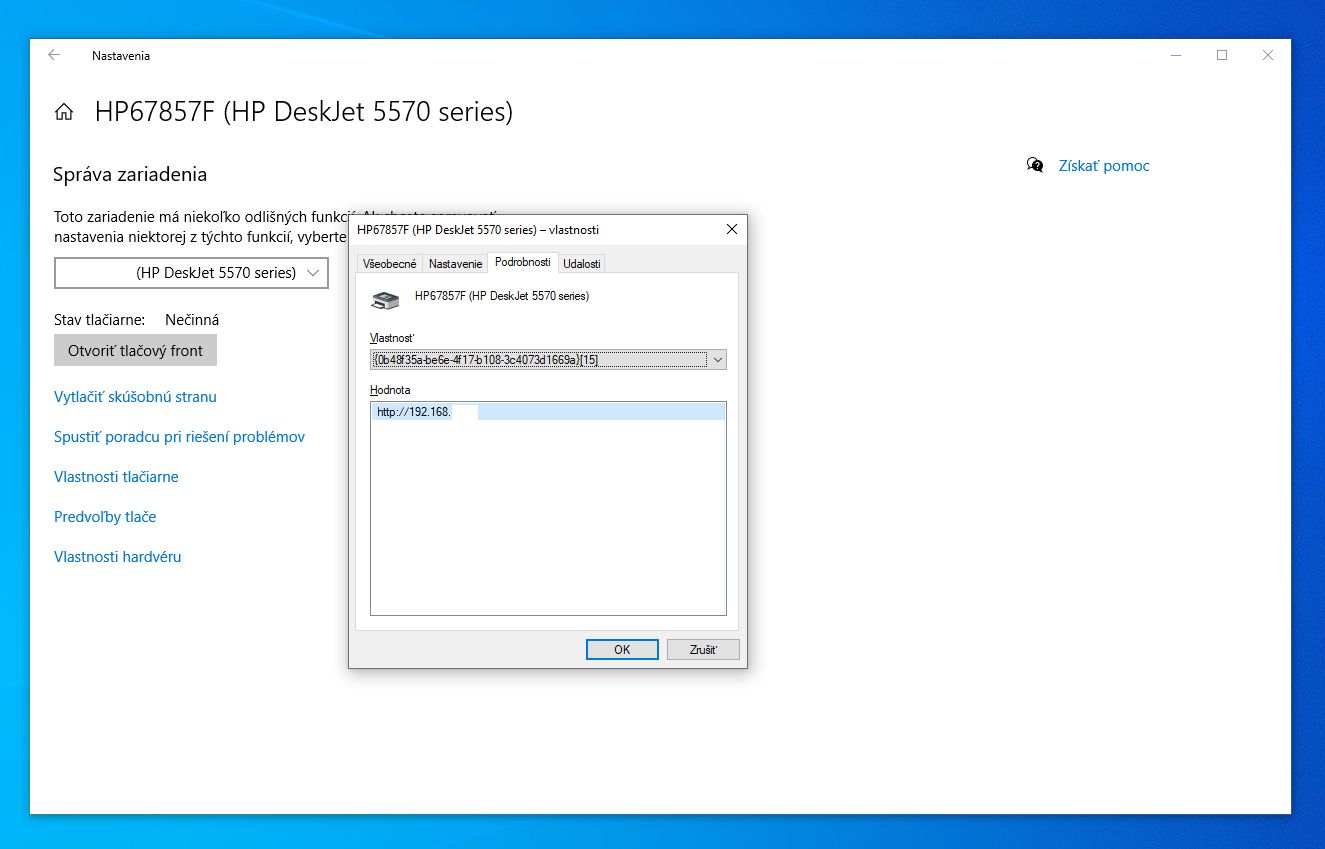Maximize the Nastavenia window
Viewport: 1325px width, 849px height.
coord(1222,56)
